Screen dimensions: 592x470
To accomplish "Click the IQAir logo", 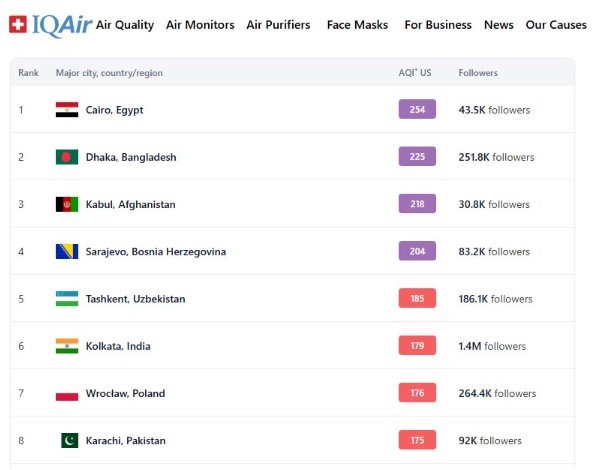I will pyautogui.click(x=51, y=25).
